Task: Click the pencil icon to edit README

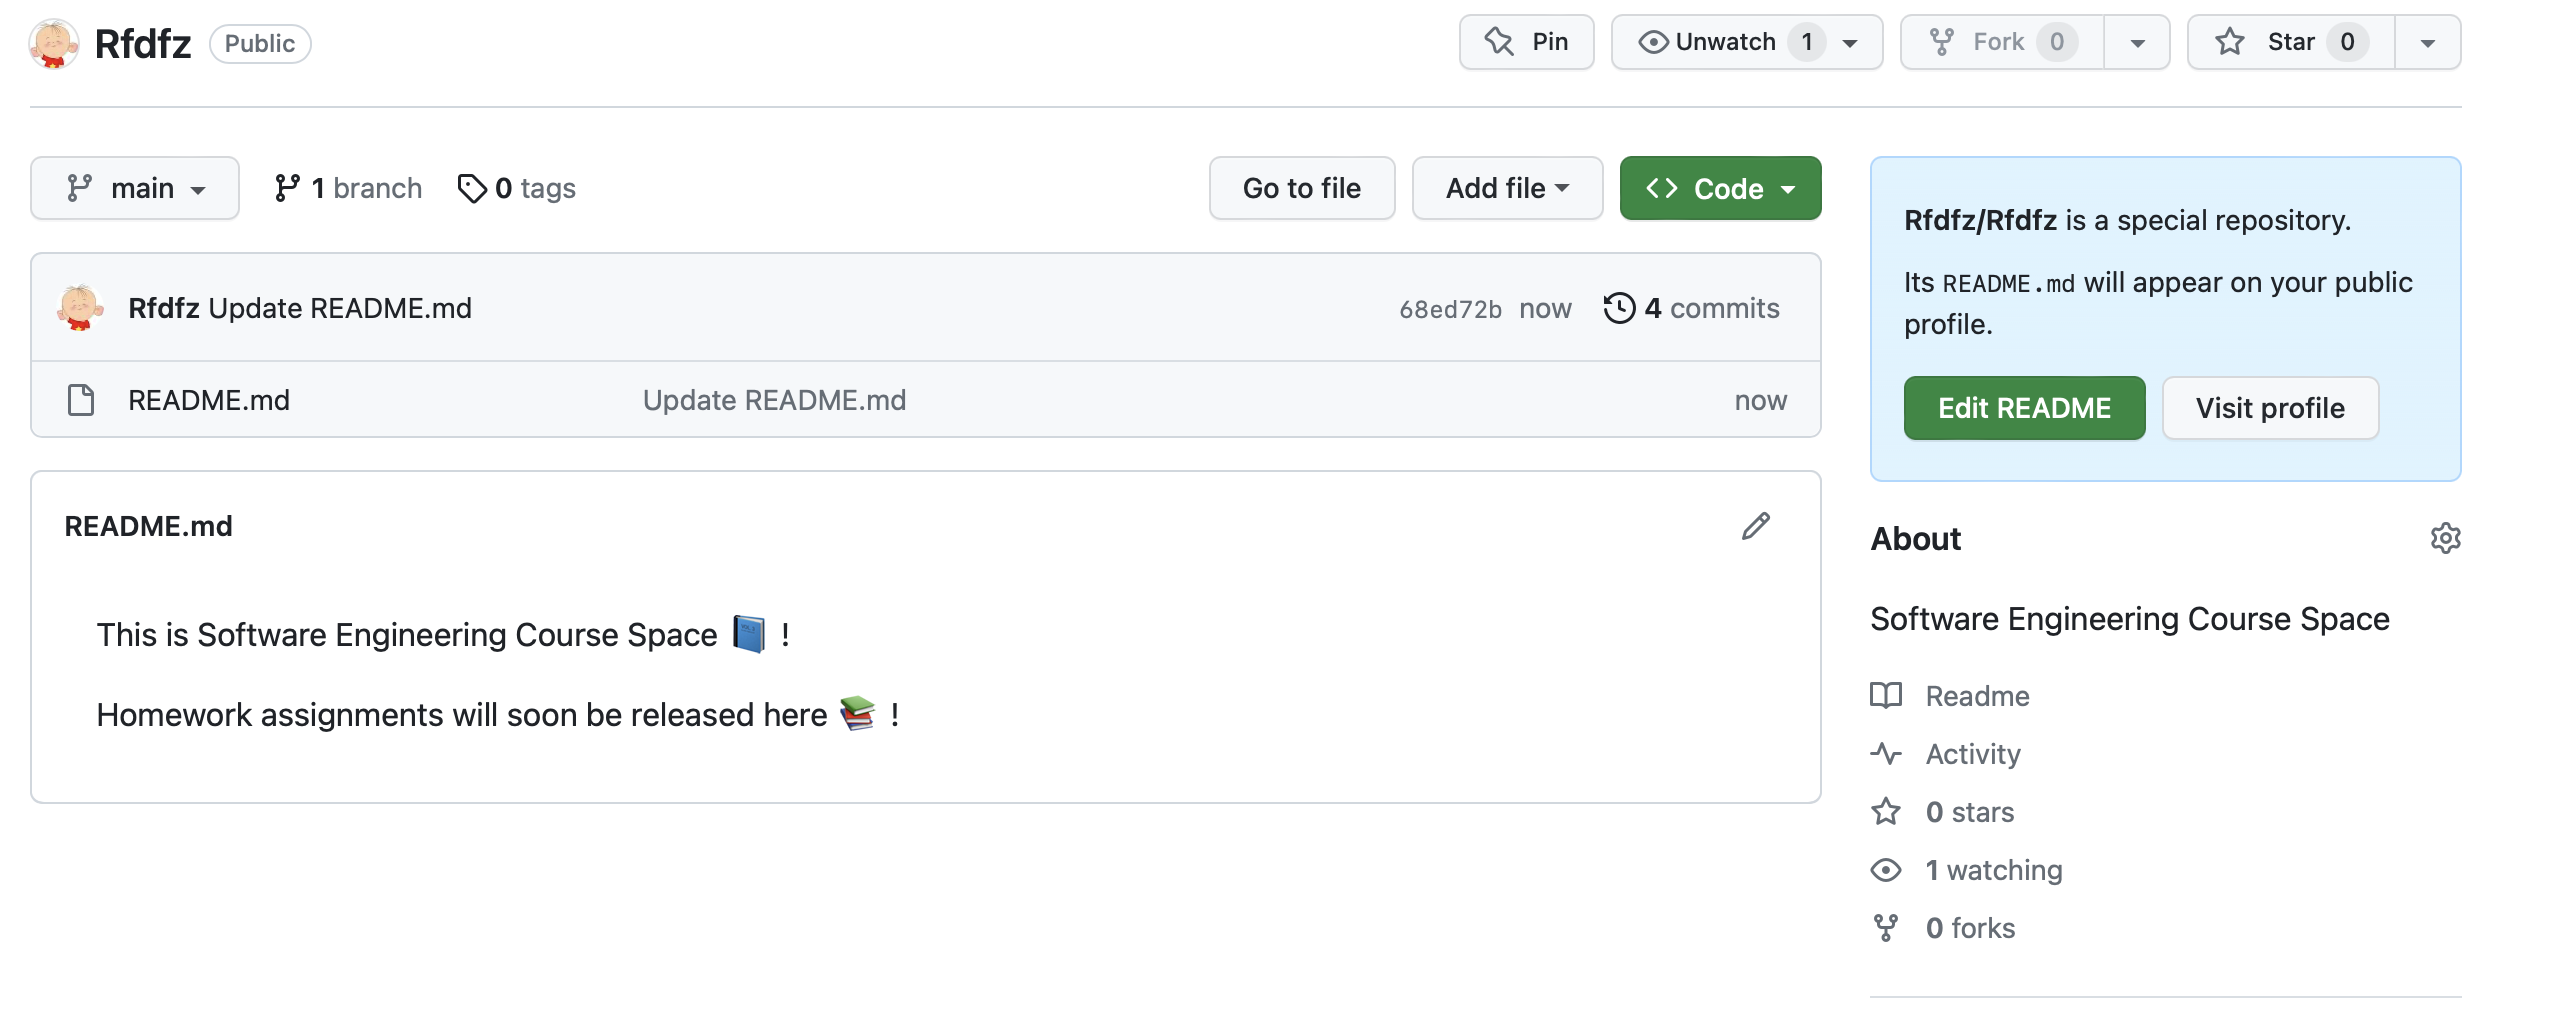Action: (x=1755, y=526)
